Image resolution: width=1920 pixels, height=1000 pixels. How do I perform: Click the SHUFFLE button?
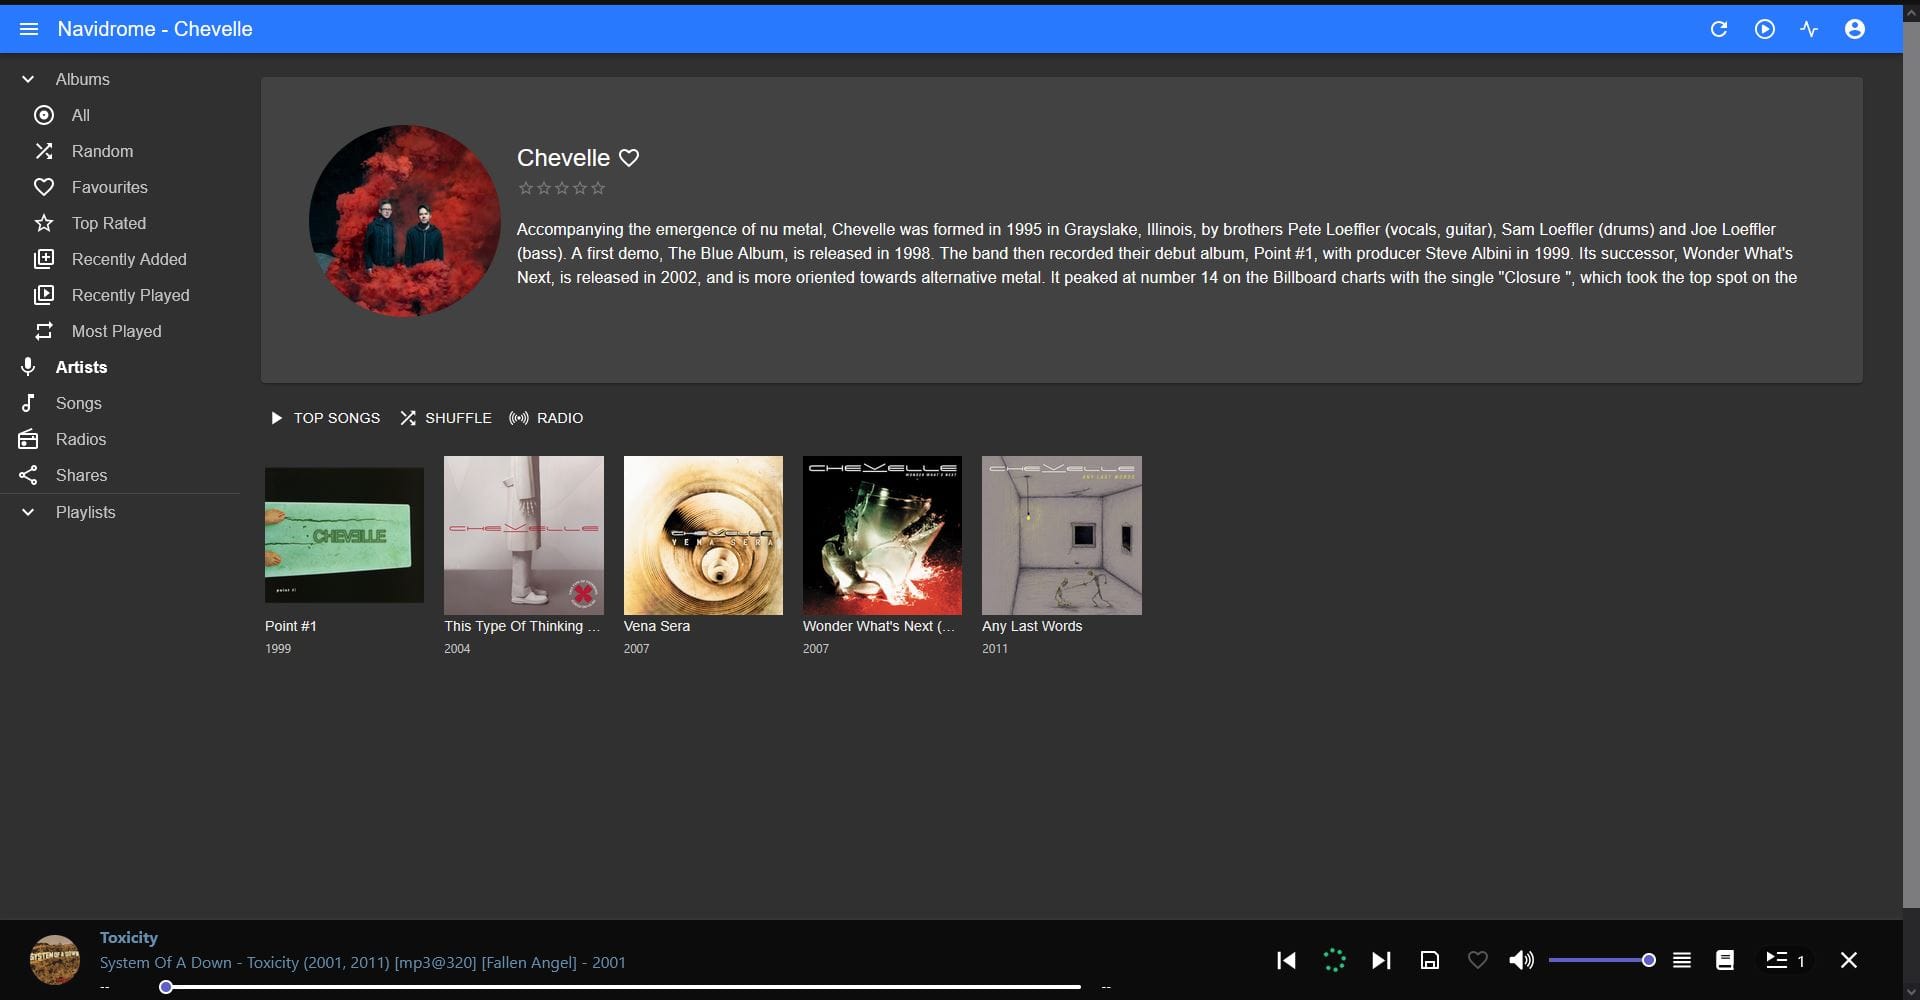click(x=446, y=418)
